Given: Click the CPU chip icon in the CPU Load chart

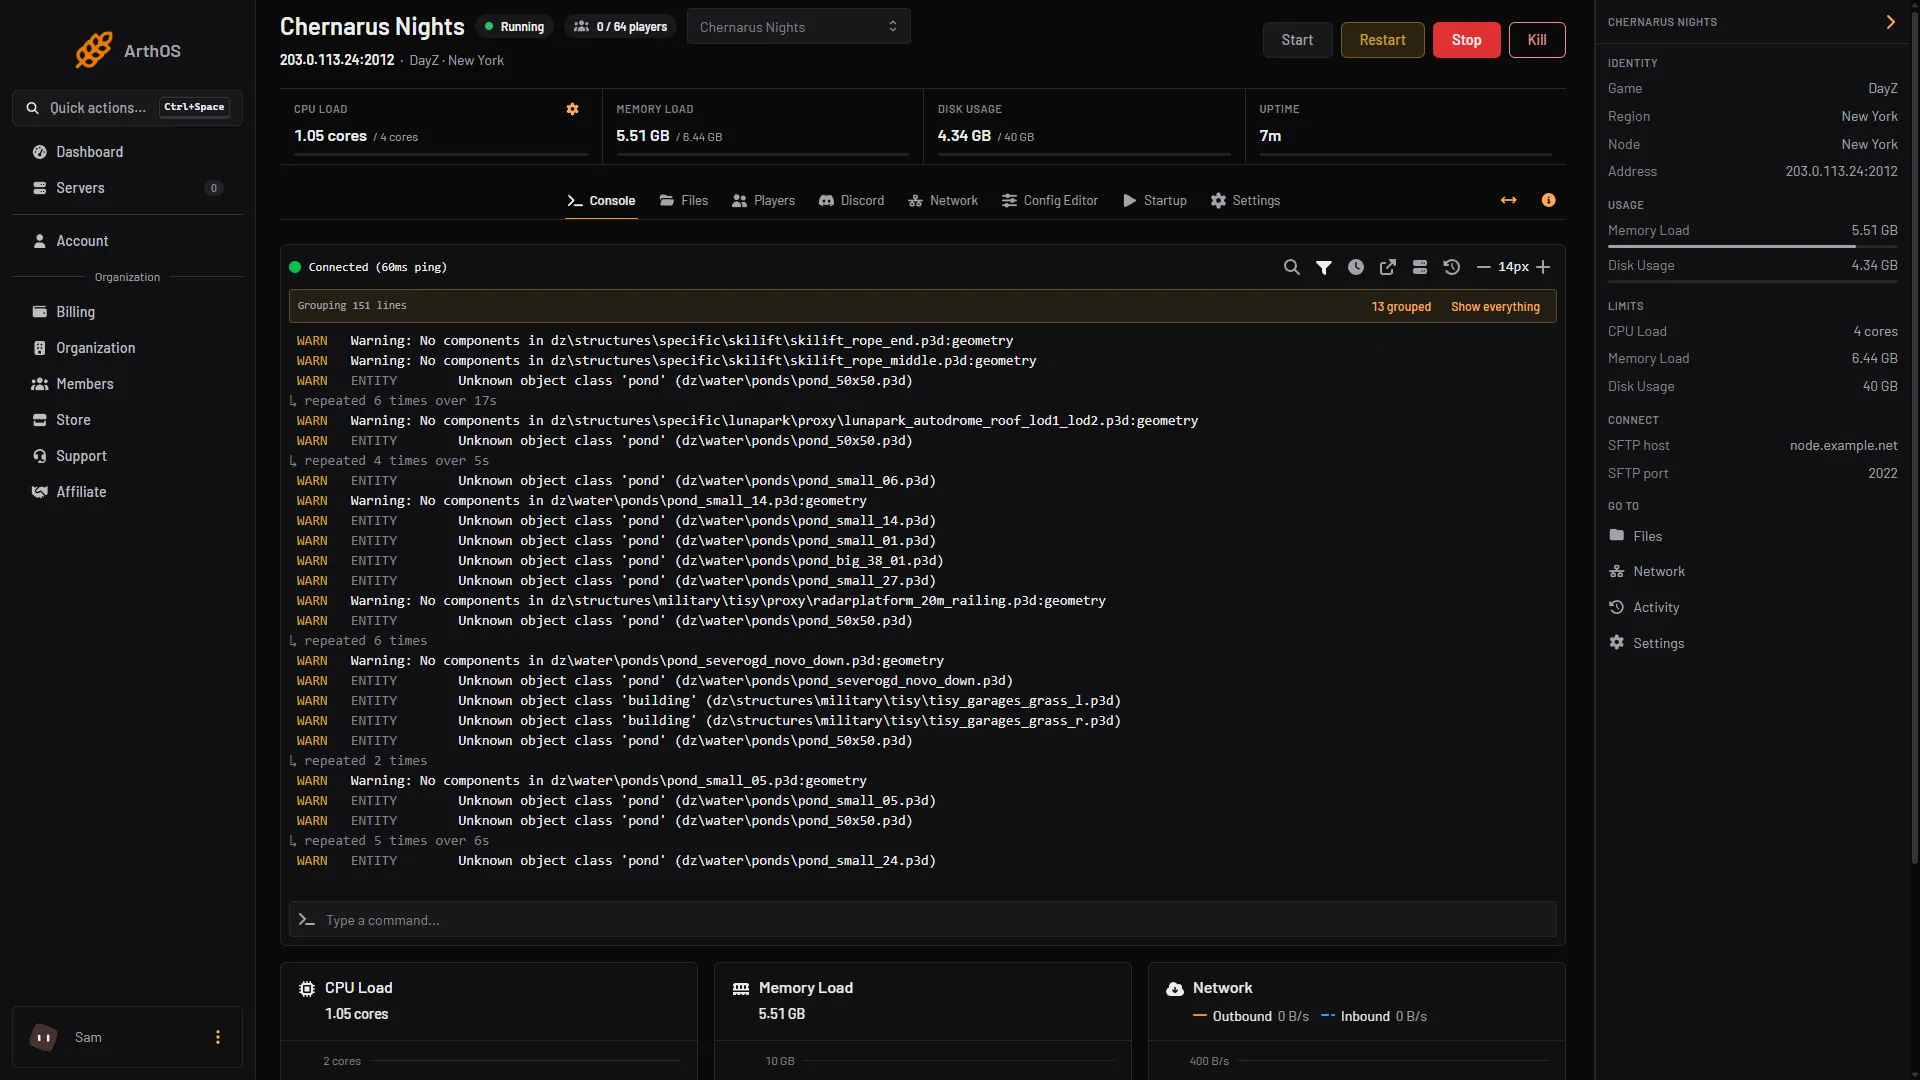Looking at the screenshot, I should [x=307, y=989].
